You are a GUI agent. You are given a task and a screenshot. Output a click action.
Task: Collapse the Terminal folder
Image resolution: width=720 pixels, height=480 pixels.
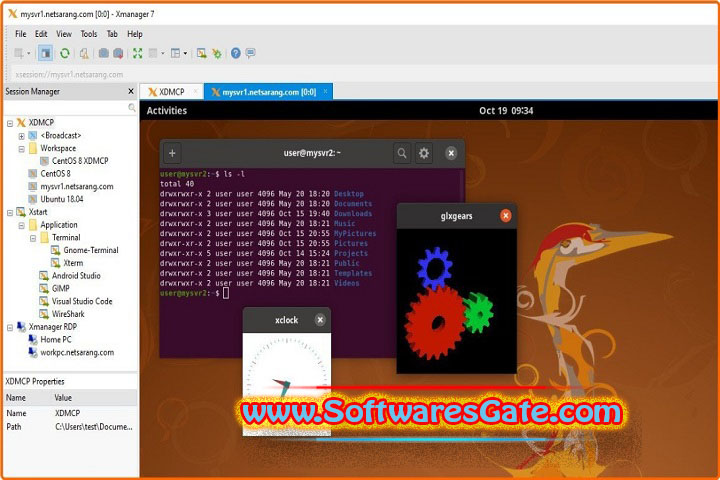pos(33,238)
